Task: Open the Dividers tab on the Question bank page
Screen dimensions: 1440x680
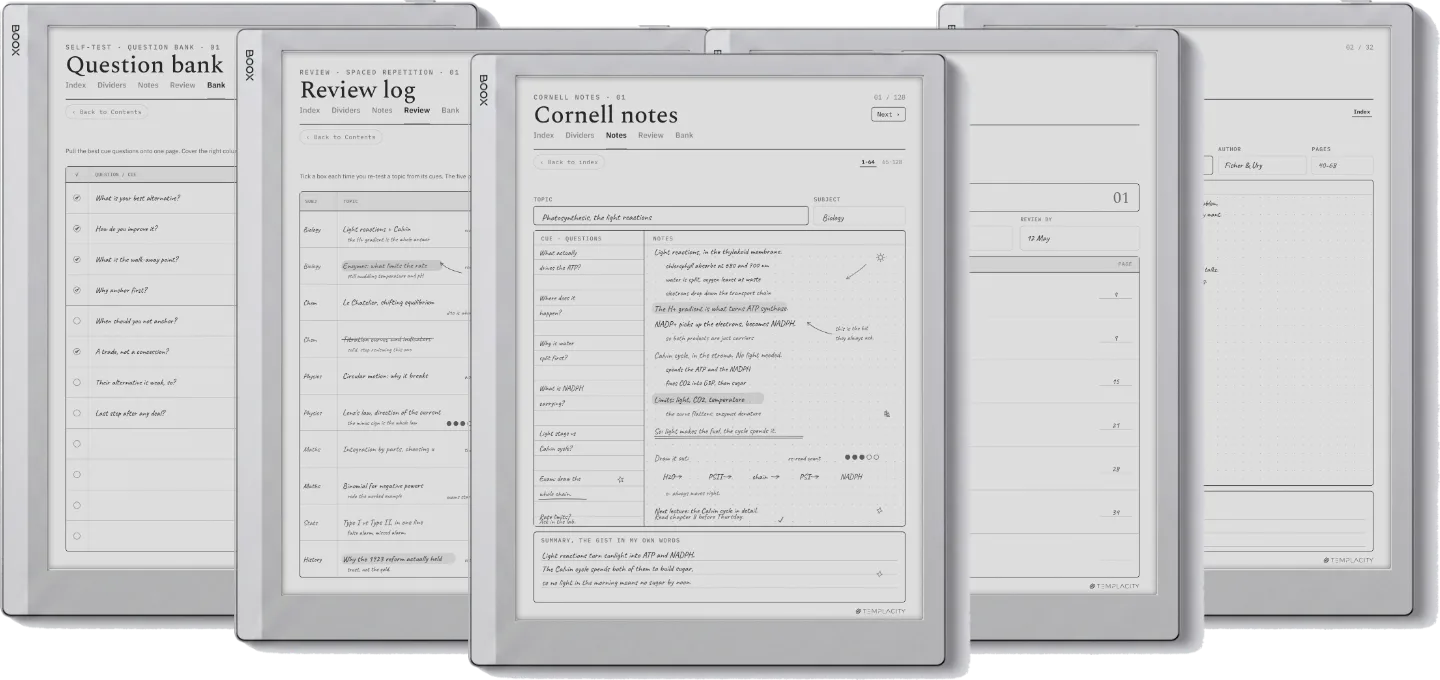Action: point(112,86)
